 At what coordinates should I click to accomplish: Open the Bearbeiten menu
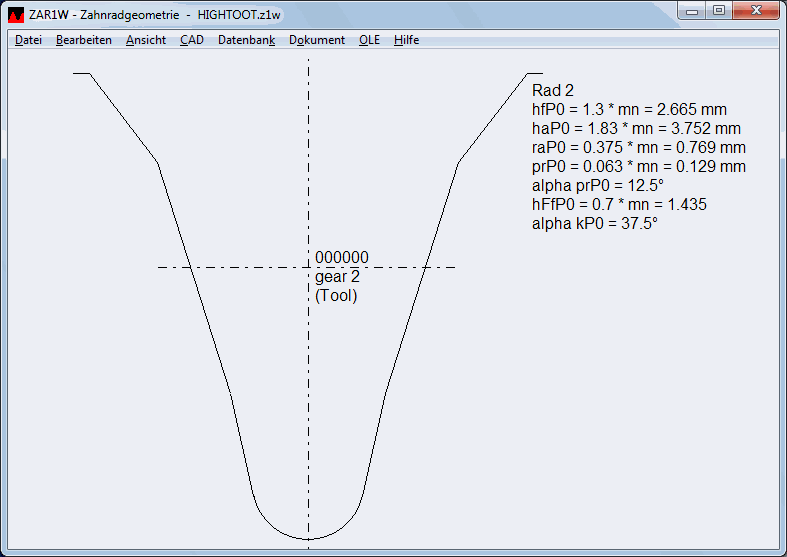point(83,40)
